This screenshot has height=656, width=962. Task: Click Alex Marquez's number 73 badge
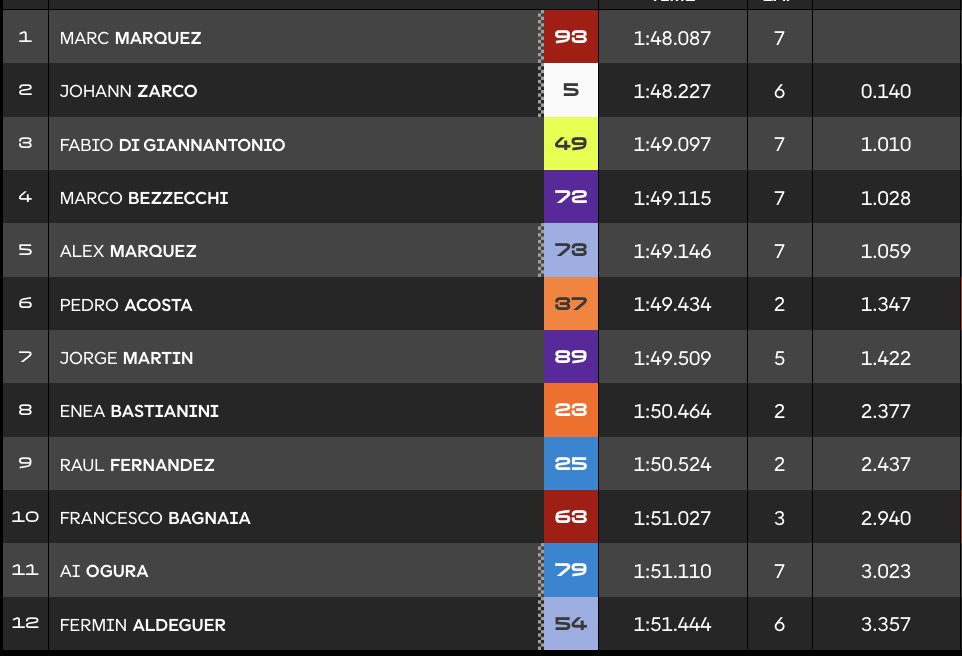point(571,251)
